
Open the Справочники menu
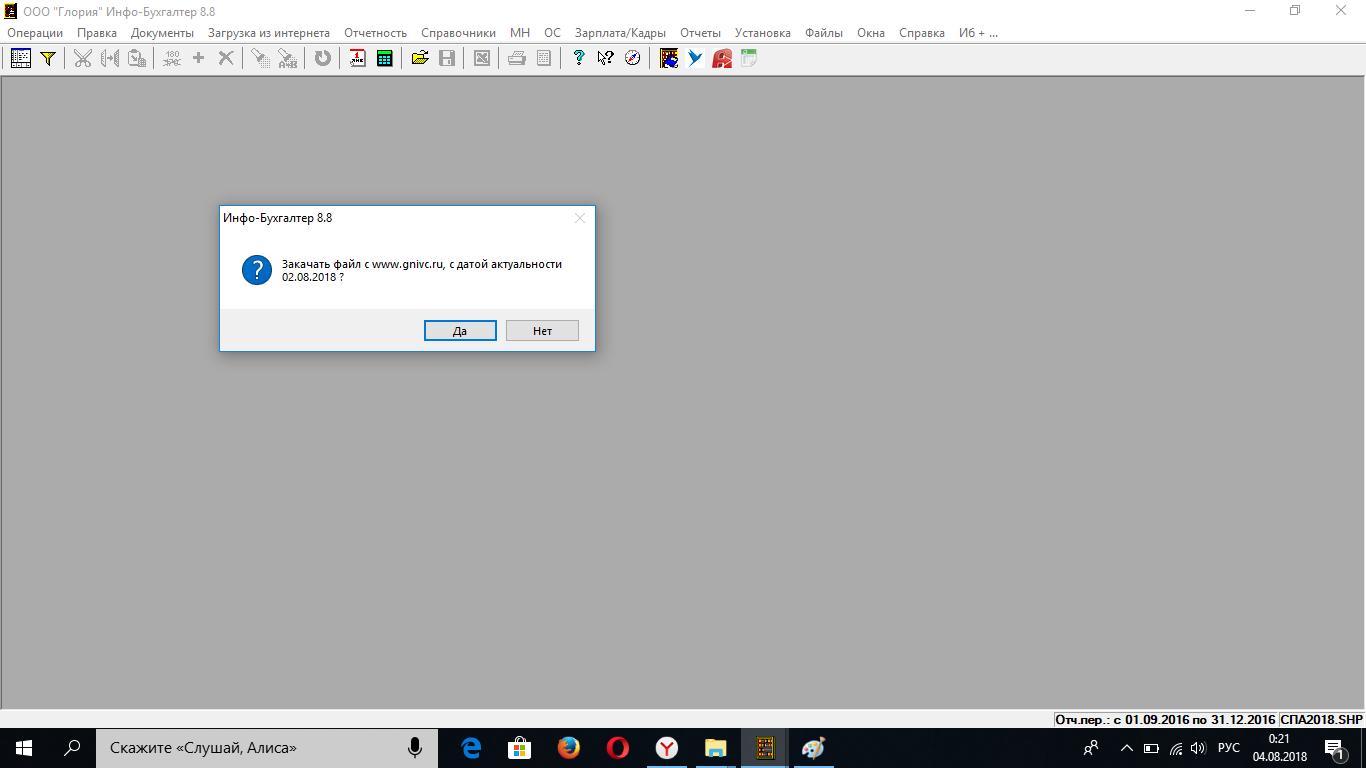pos(458,33)
